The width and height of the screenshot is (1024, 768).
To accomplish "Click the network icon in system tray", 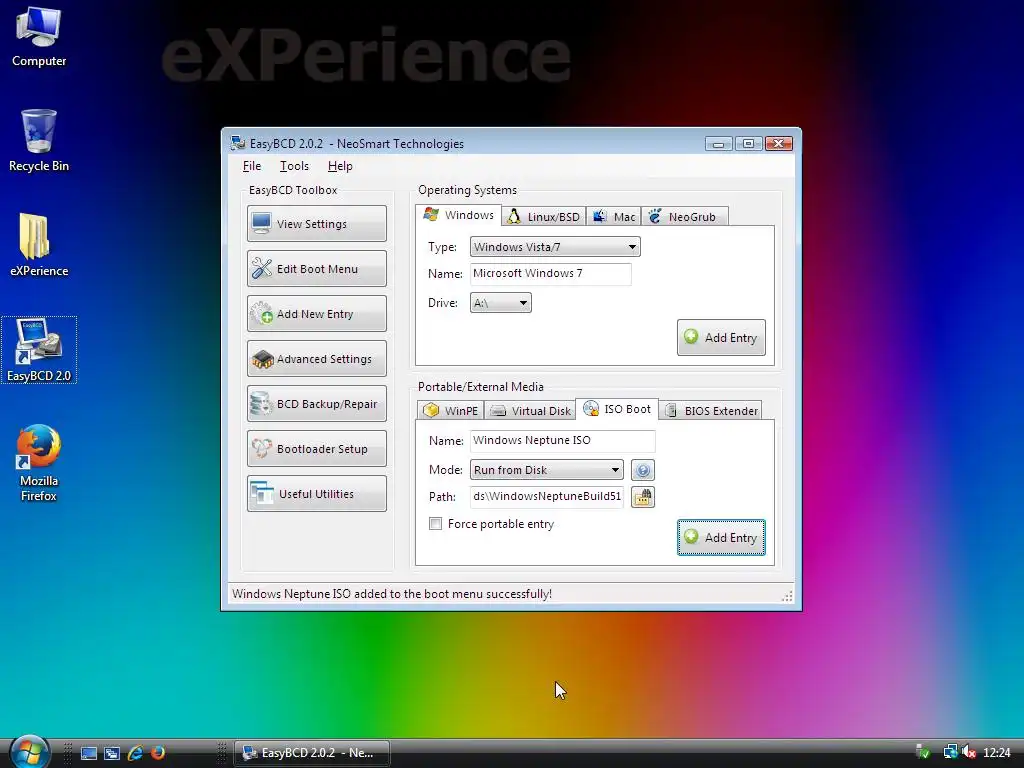I will 950,753.
